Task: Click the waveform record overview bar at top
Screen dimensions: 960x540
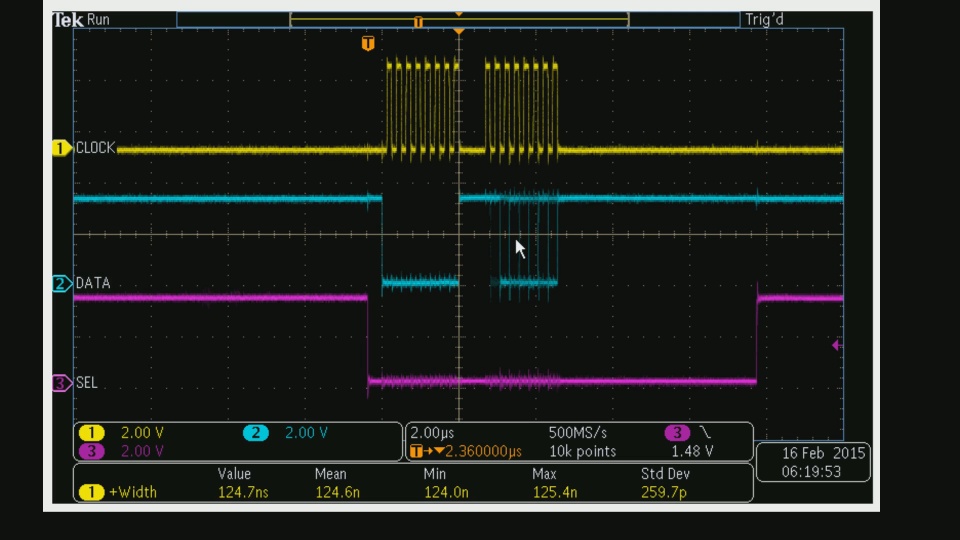Action: (459, 20)
